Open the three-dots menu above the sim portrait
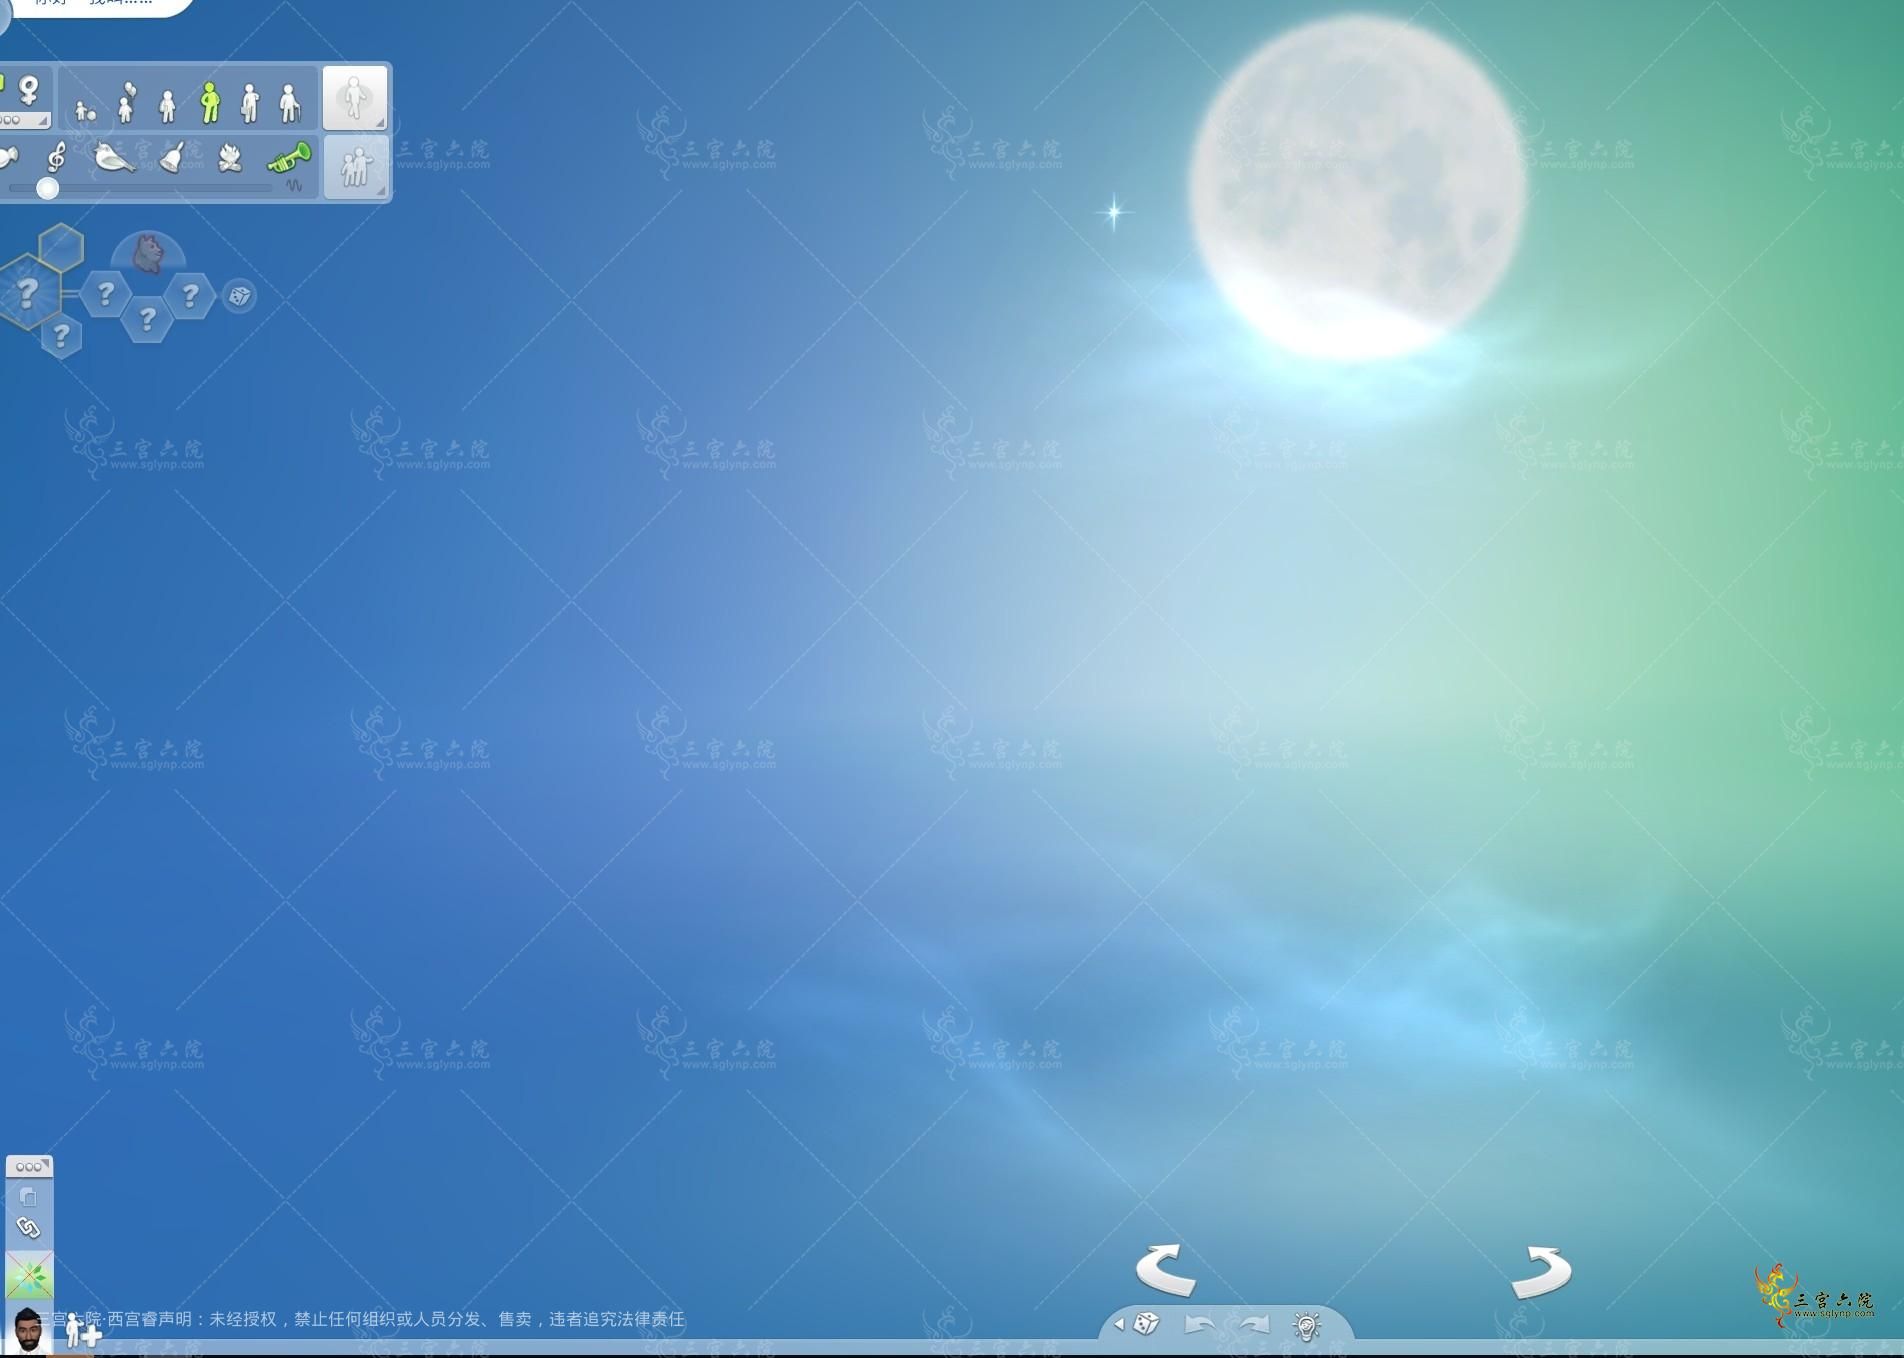The width and height of the screenshot is (1904, 1358). tap(29, 1166)
